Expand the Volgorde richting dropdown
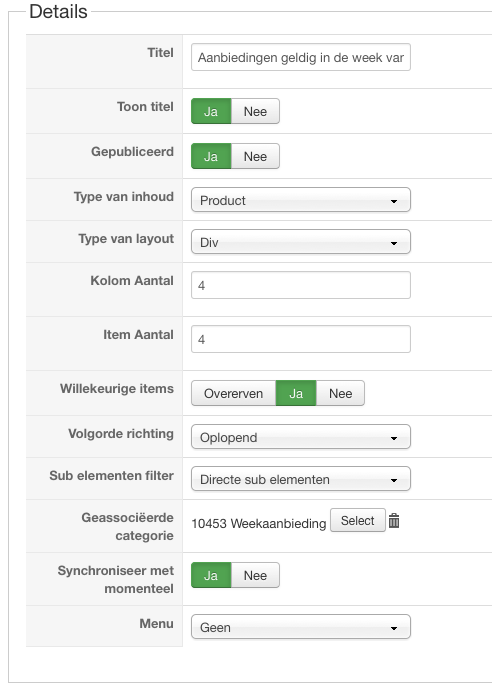492x693 pixels. coord(301,438)
